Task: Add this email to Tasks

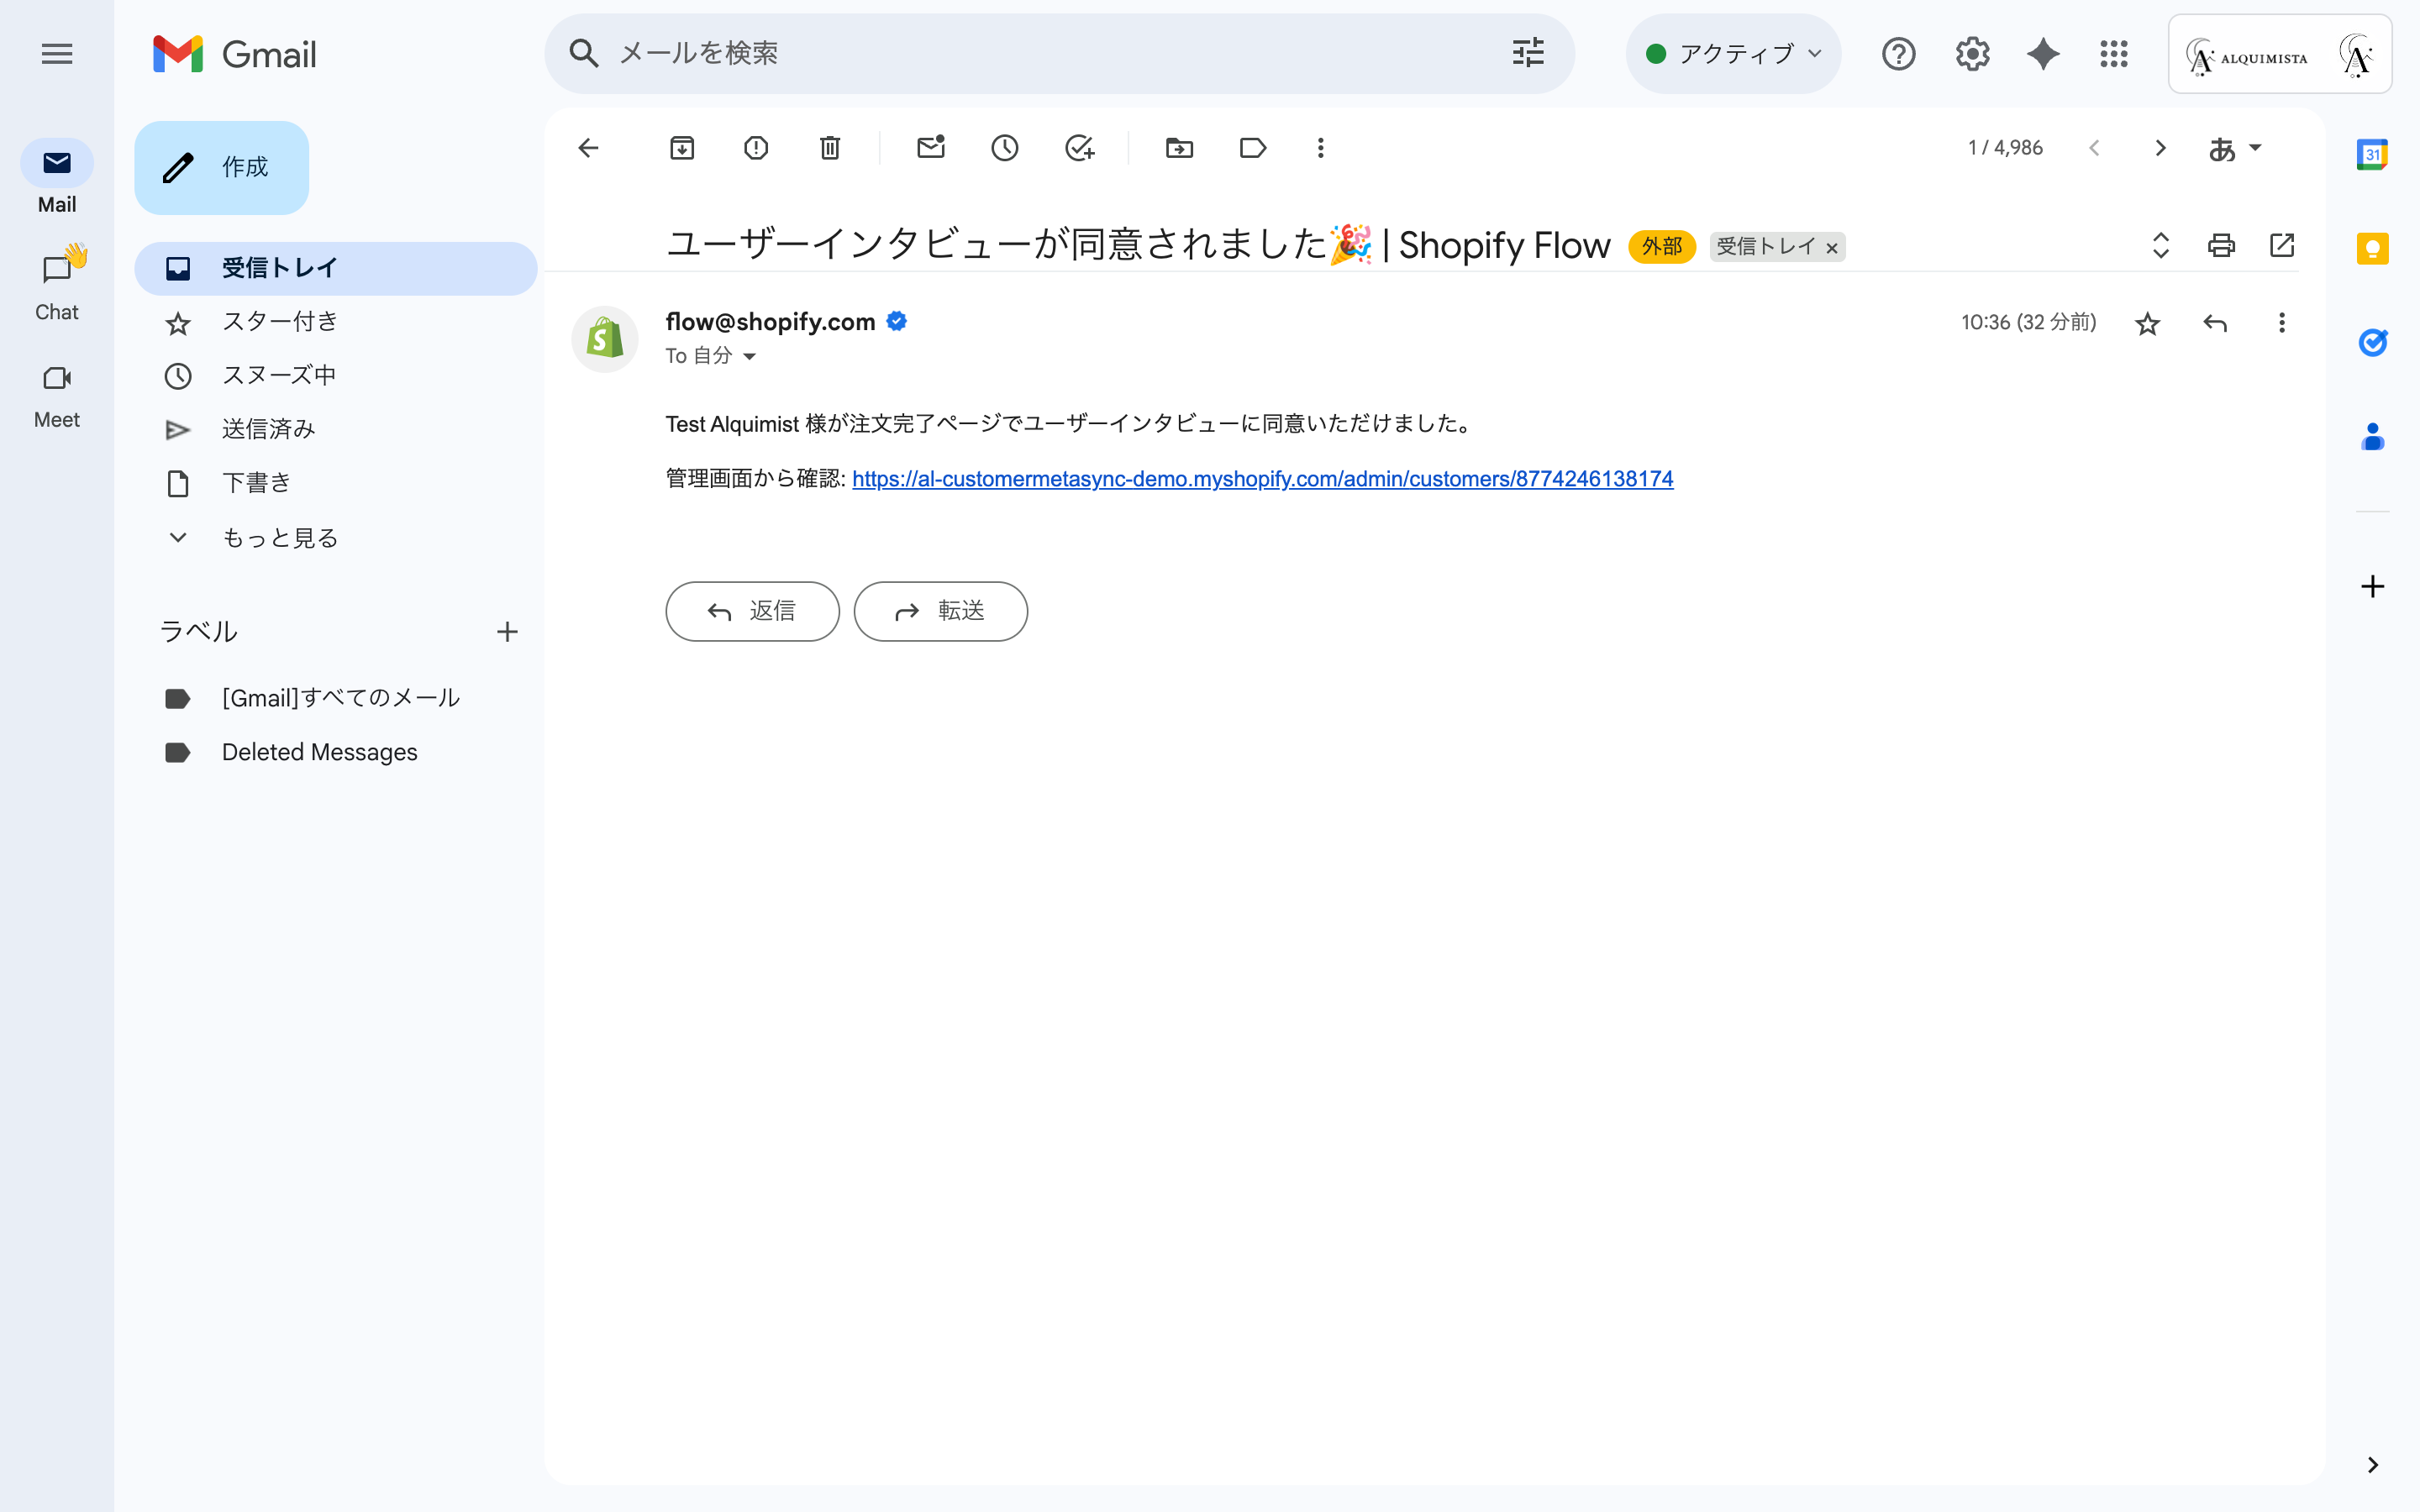Action: [1079, 148]
